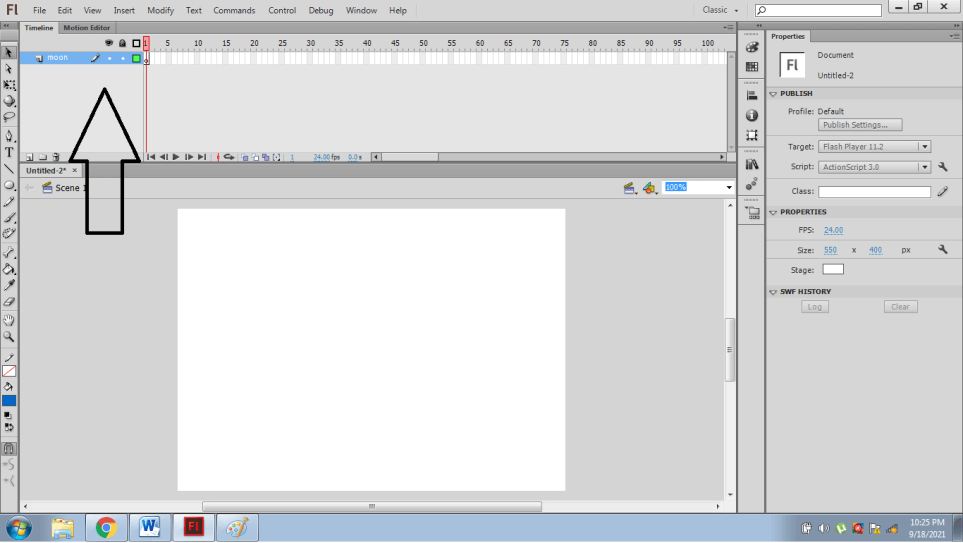Open the Motion Presets panel icon

click(x=752, y=184)
